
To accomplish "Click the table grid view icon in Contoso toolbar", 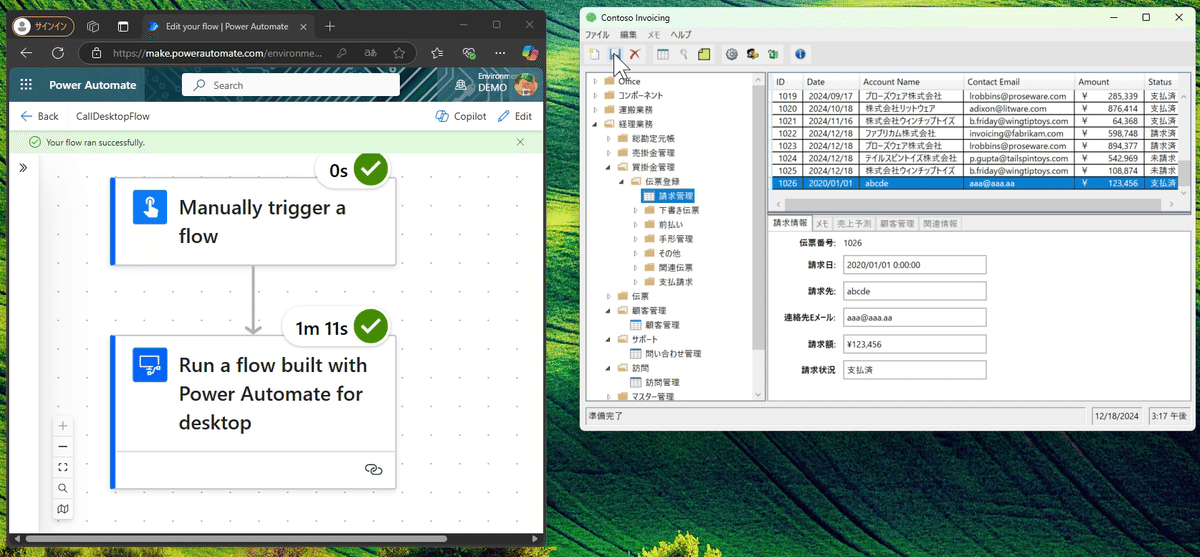I will [x=663, y=54].
